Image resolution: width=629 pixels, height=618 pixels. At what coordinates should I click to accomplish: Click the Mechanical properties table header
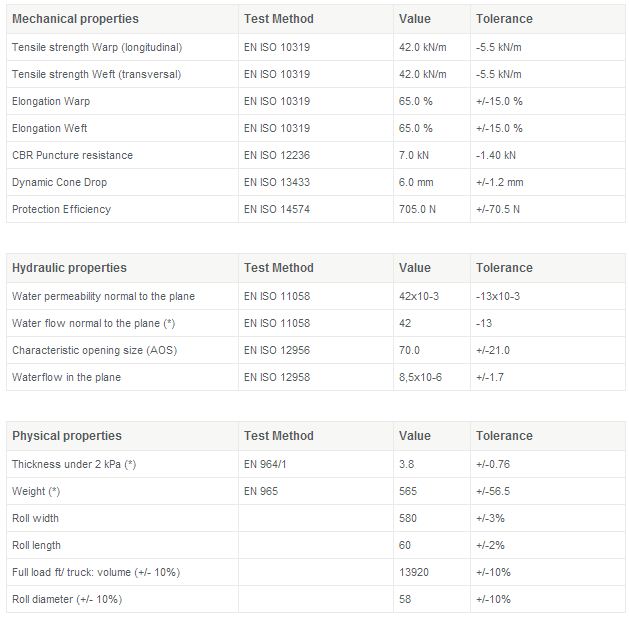75,19
